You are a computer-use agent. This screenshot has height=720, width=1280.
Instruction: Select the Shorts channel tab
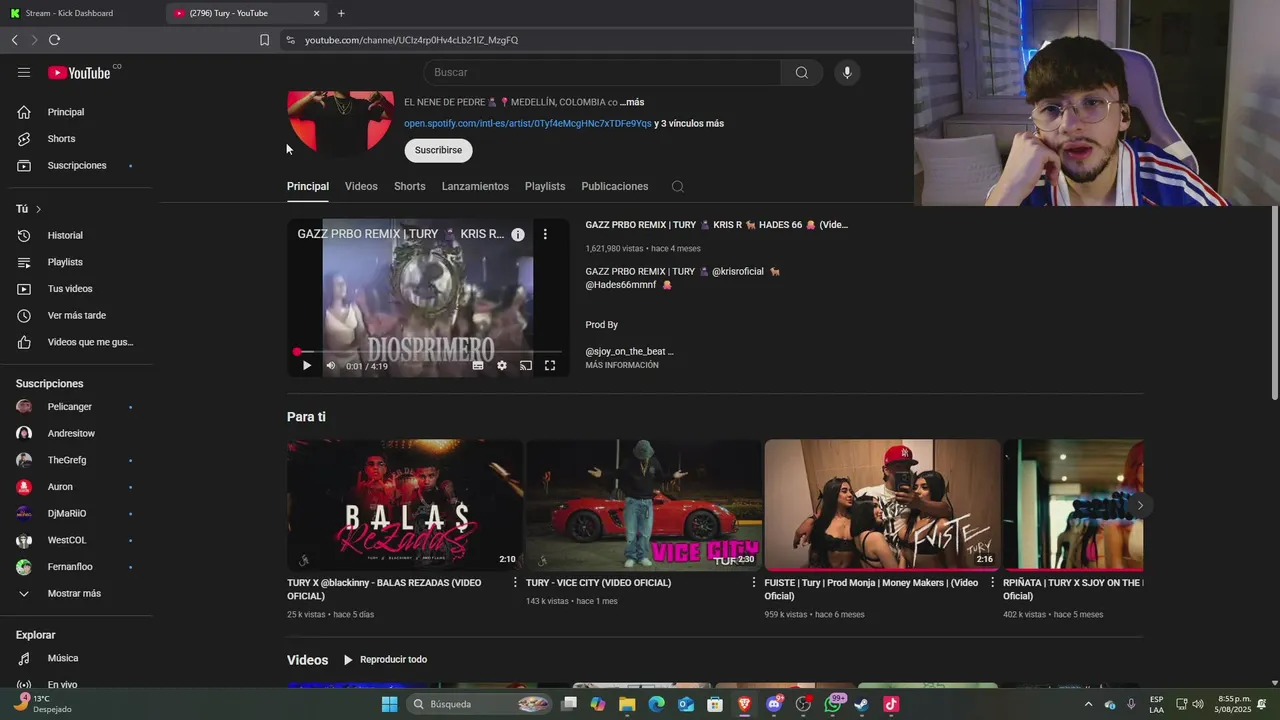tap(409, 186)
